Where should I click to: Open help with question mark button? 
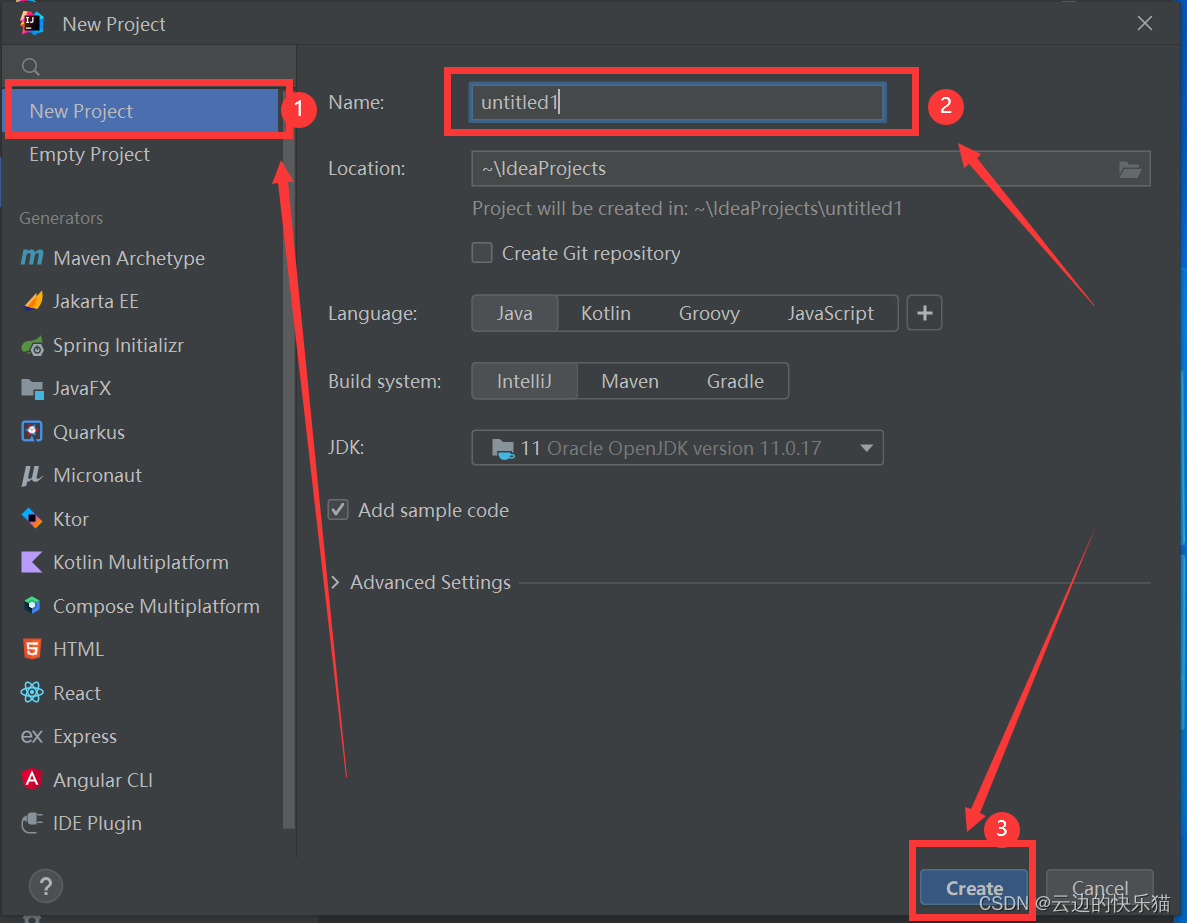point(45,886)
